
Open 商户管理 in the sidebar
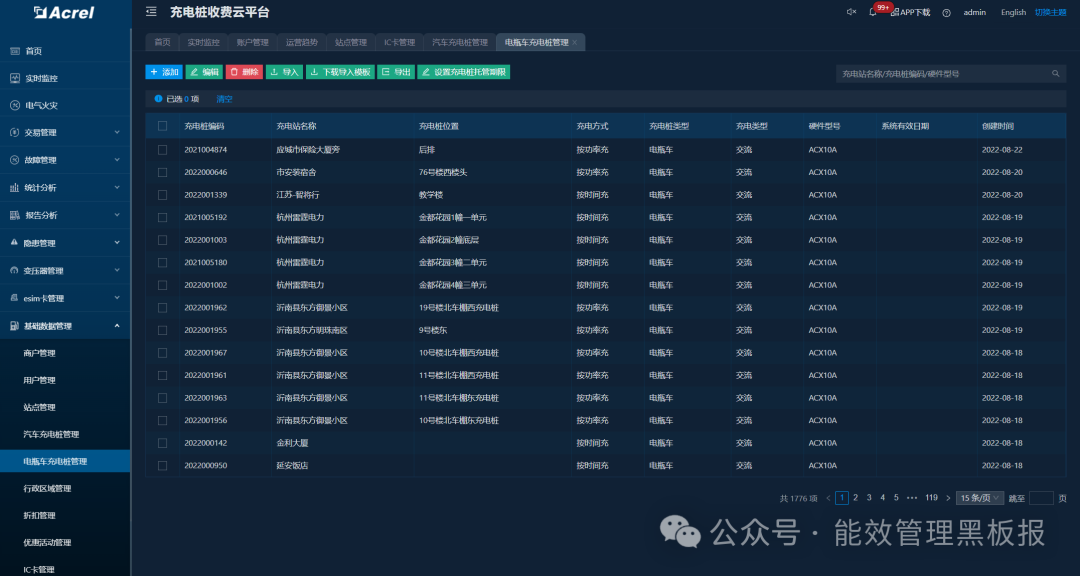(x=39, y=353)
